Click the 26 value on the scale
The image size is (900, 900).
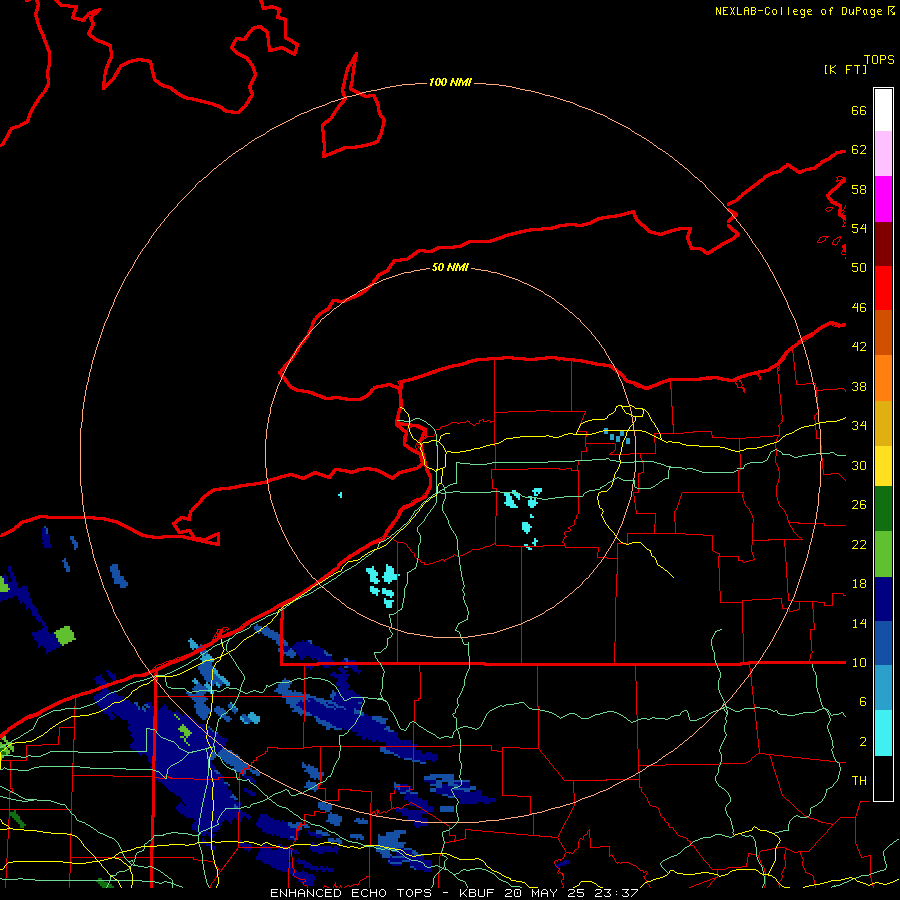(859, 505)
